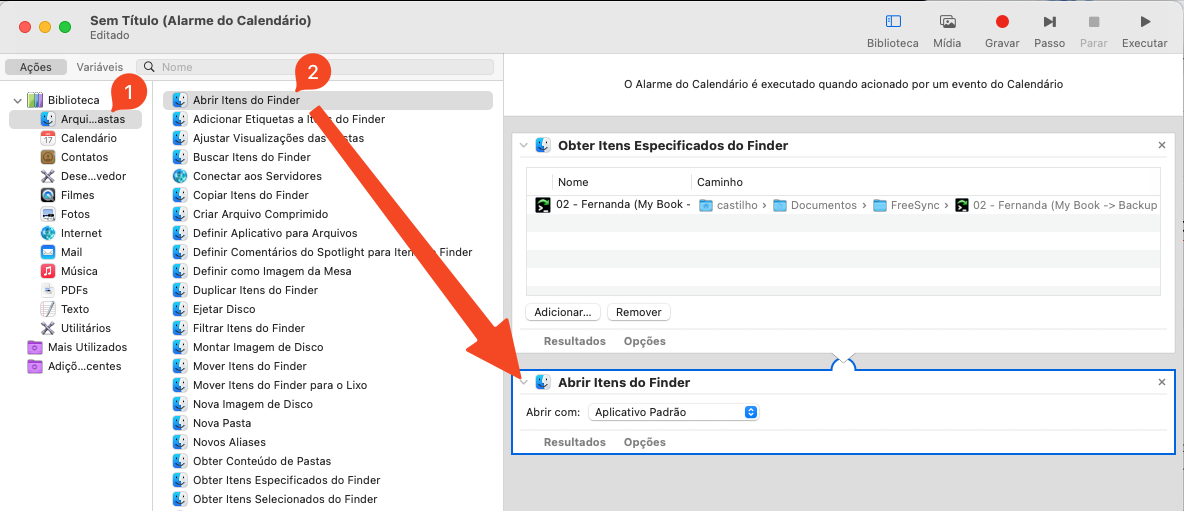The image size is (1184, 511).
Task: Open the Mídia browser icon
Action: click(x=947, y=22)
